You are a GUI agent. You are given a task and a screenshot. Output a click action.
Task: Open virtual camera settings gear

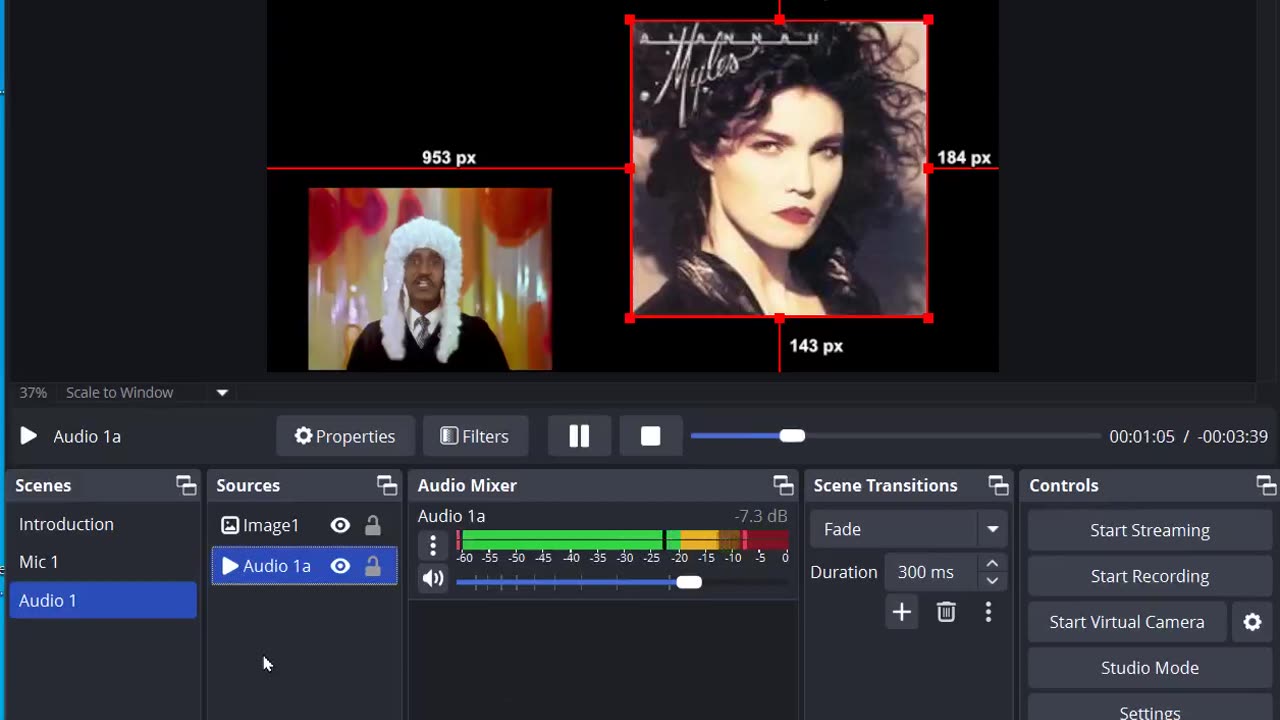pyautogui.click(x=1252, y=622)
